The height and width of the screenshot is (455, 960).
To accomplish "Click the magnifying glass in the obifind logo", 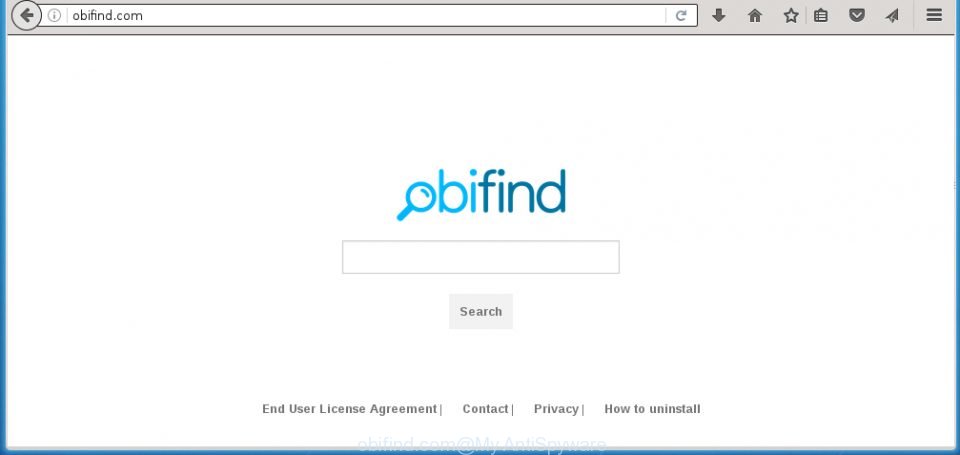I will coord(415,201).
